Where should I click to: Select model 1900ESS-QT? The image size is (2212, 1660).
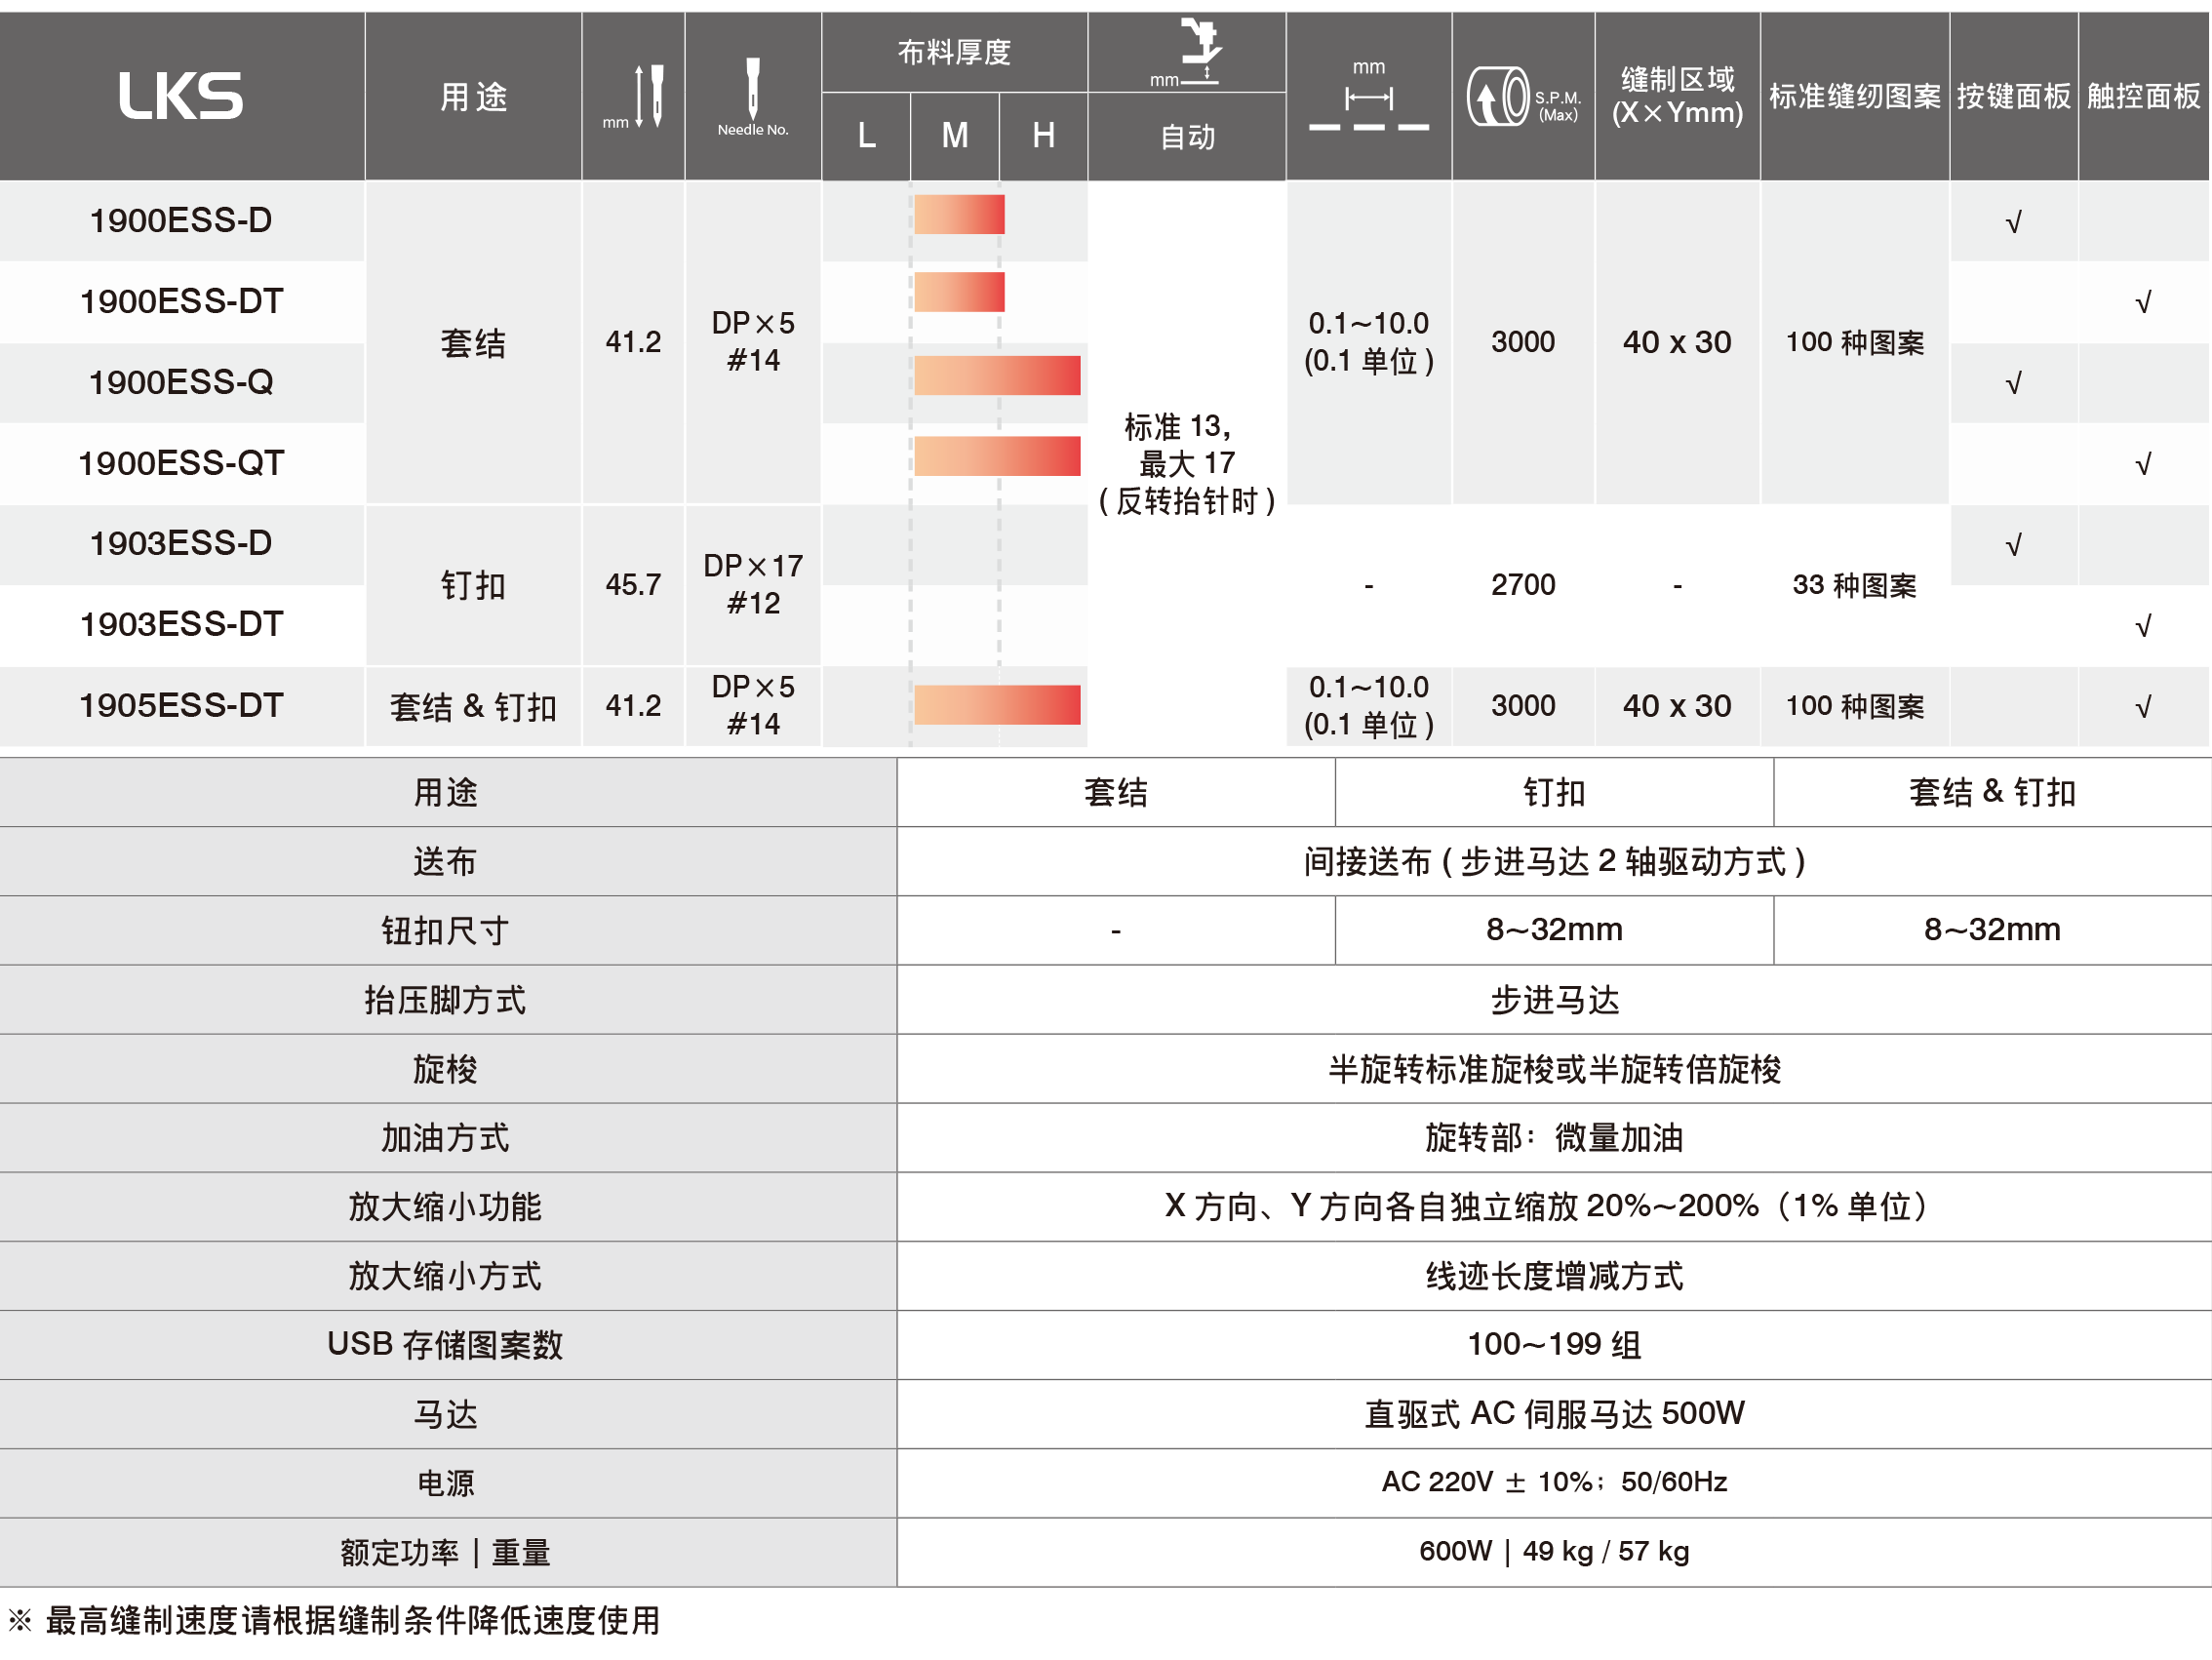(x=181, y=463)
